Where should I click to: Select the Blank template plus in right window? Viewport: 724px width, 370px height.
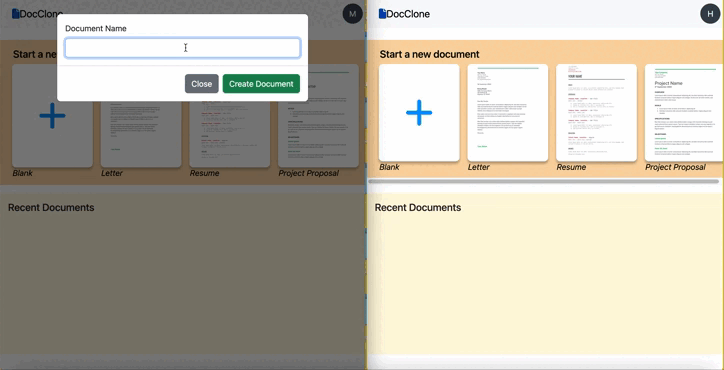pyautogui.click(x=419, y=113)
